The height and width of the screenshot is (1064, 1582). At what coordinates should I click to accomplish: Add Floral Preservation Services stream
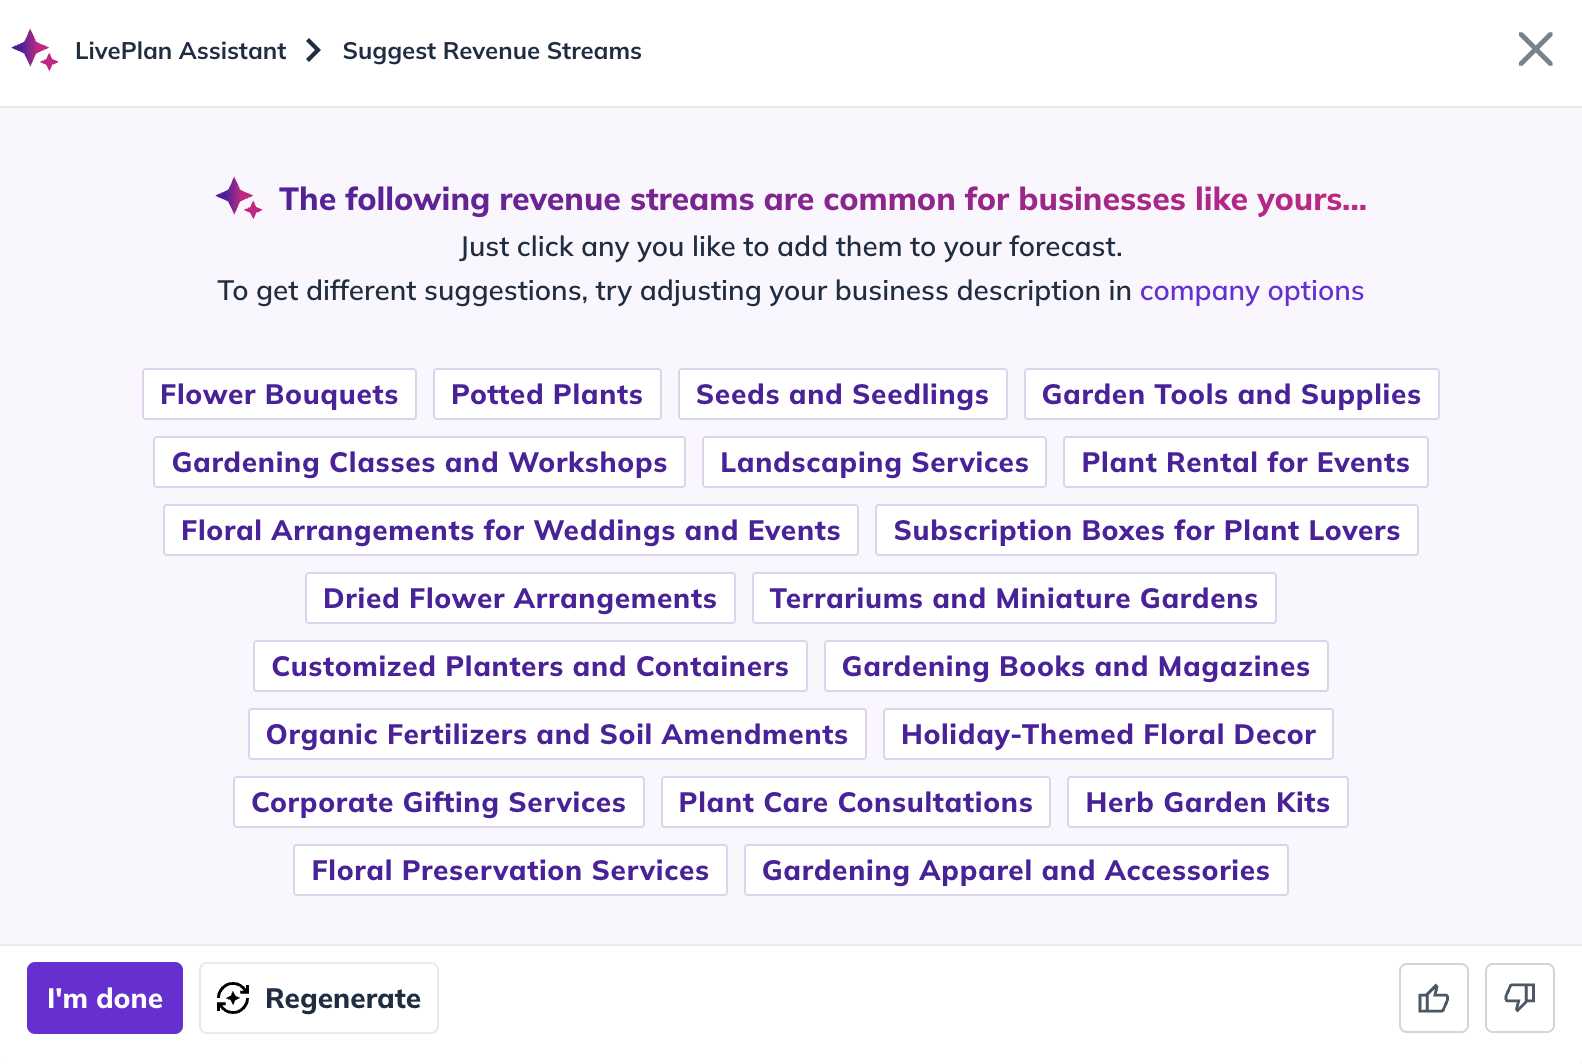[510, 870]
